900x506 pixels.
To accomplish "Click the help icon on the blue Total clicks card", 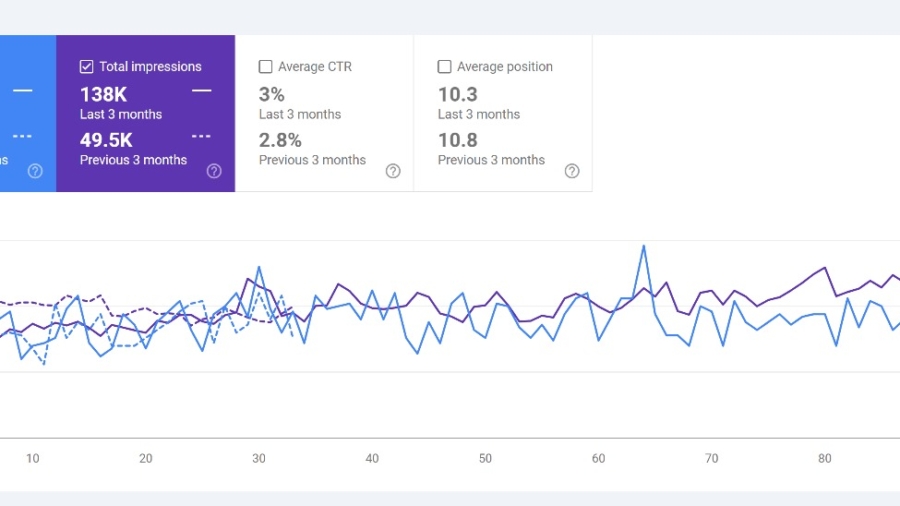I will click(35, 171).
